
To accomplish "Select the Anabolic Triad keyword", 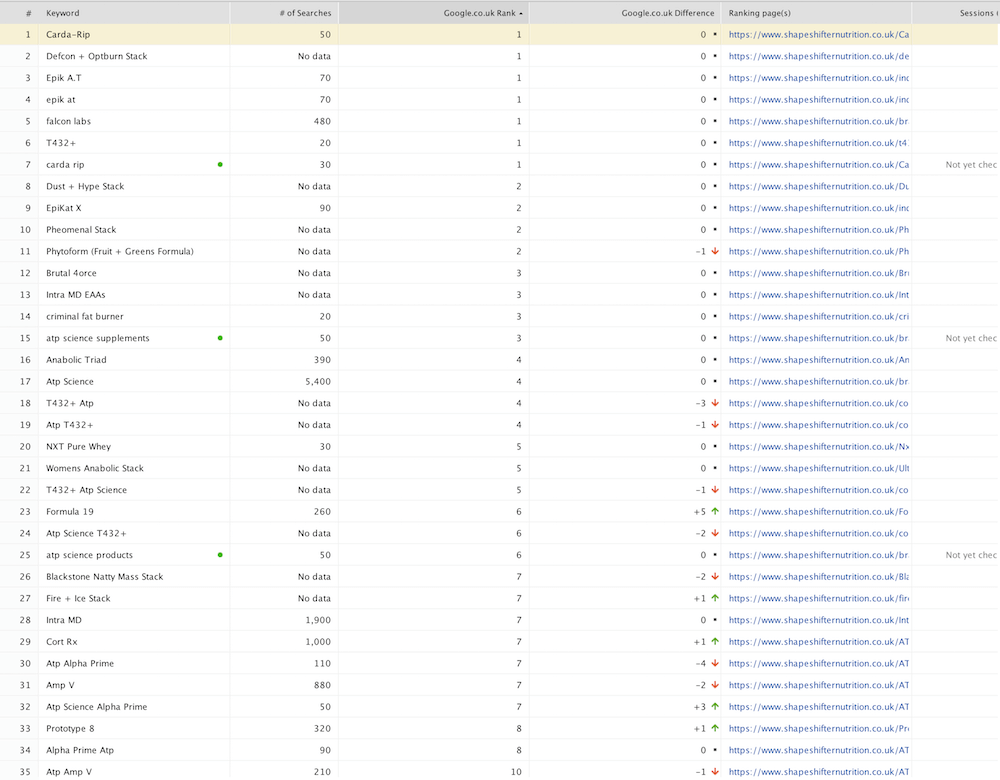I will 76,360.
